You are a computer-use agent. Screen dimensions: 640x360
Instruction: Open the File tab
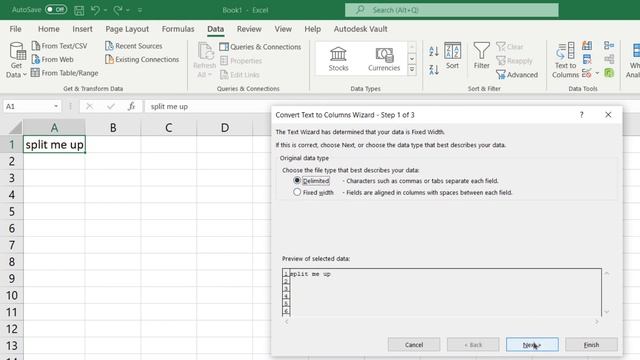(16, 29)
